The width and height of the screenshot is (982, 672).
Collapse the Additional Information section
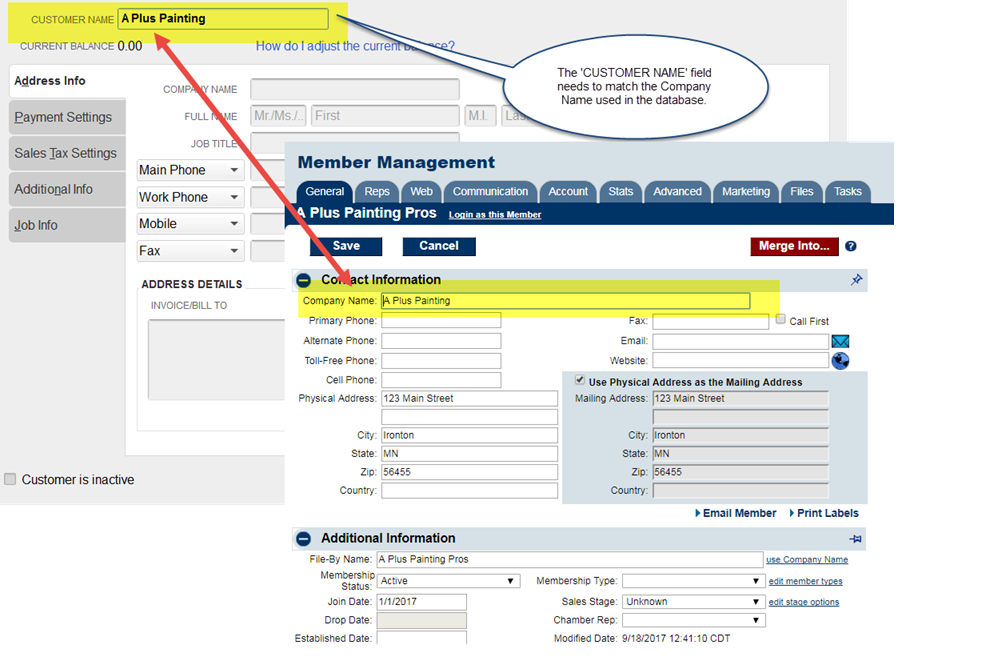tap(303, 538)
